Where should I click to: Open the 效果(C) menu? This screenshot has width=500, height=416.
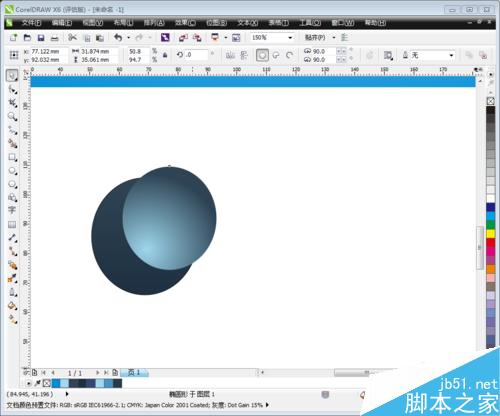[x=186, y=23]
